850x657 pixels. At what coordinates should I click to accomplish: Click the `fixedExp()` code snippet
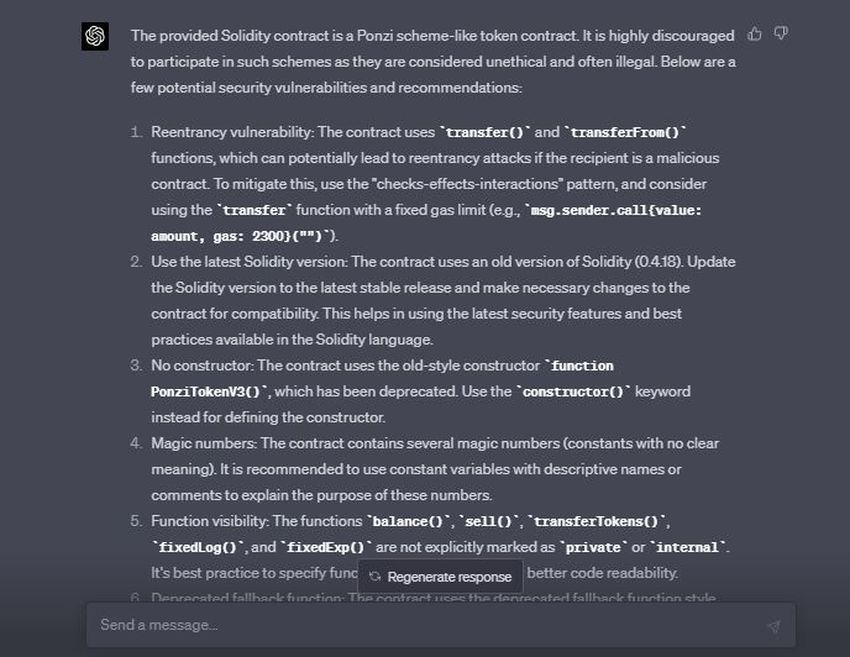326,548
